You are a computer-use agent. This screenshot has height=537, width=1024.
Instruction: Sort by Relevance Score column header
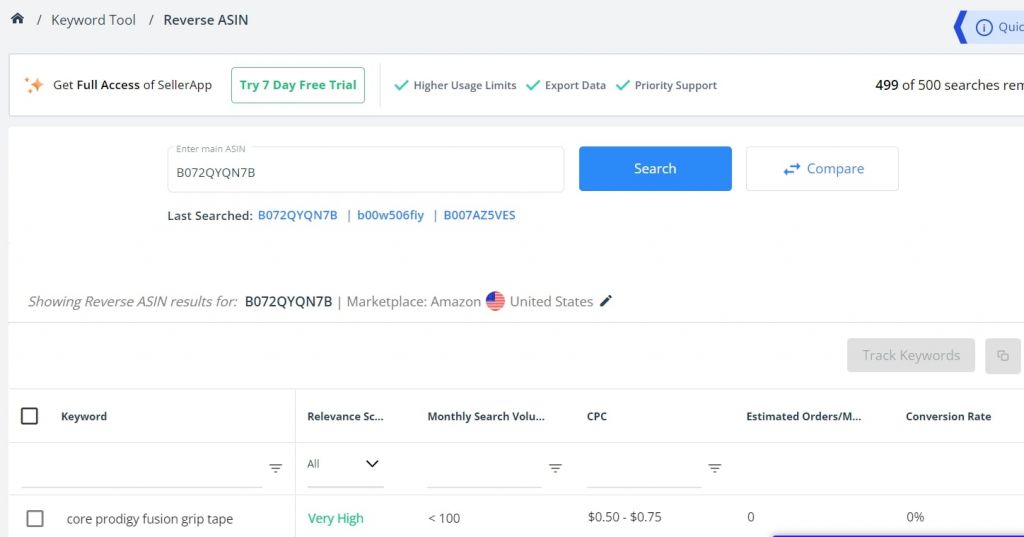345,417
